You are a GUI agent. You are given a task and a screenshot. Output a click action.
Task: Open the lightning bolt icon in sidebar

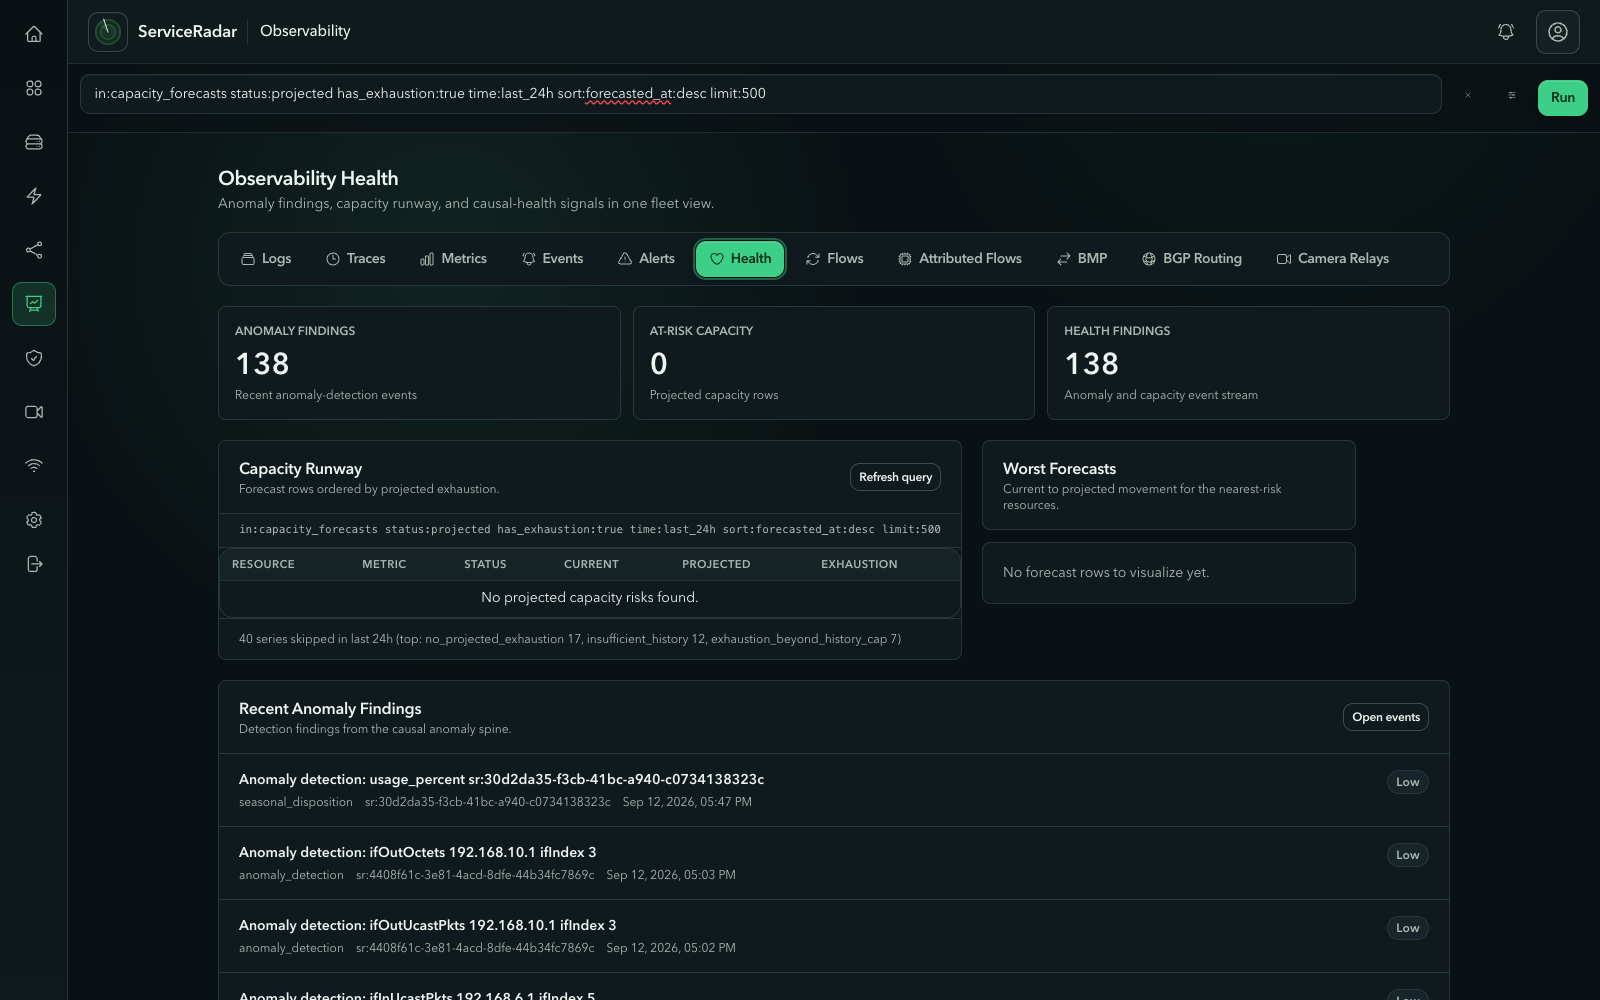pos(34,196)
